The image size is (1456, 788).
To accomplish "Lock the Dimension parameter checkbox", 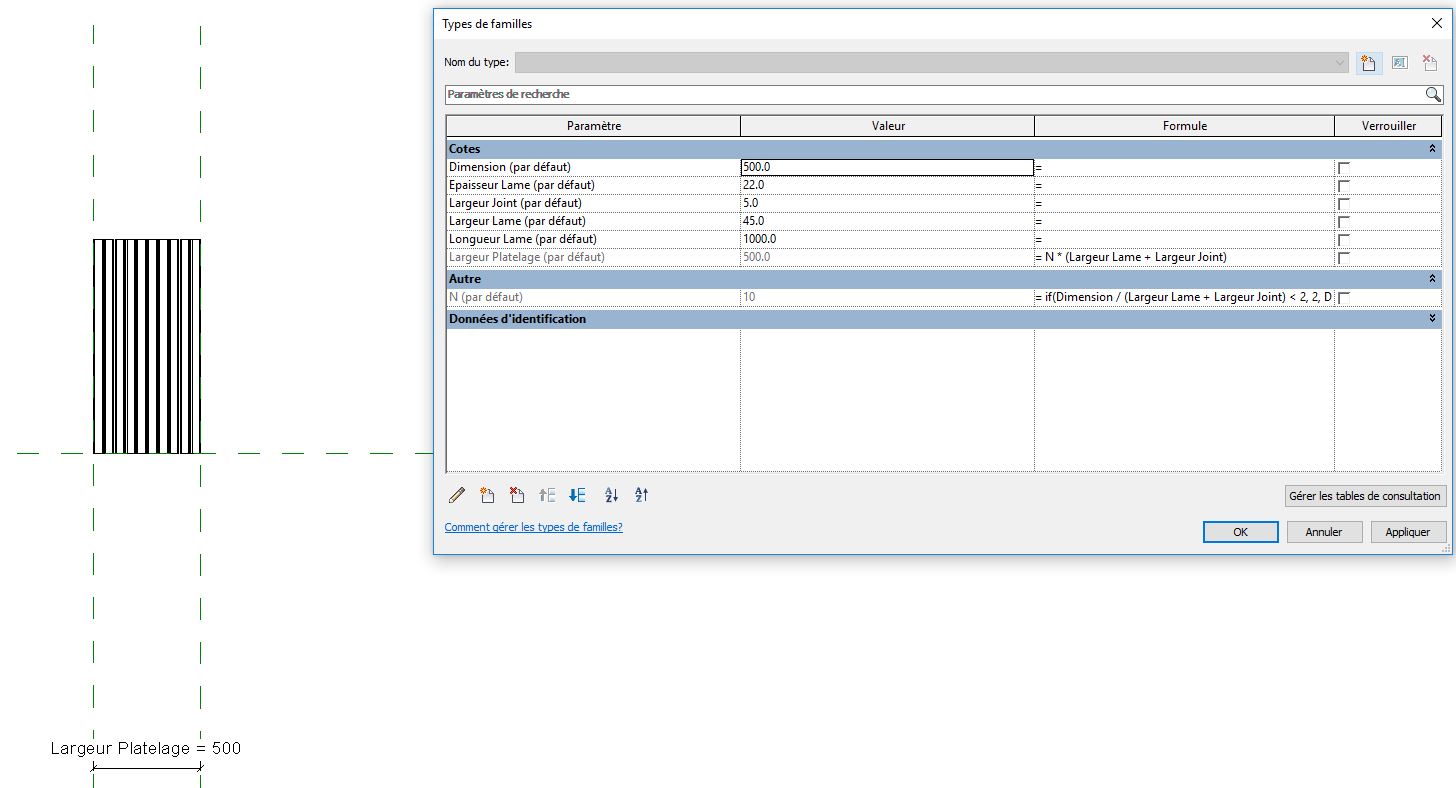I will point(1344,168).
